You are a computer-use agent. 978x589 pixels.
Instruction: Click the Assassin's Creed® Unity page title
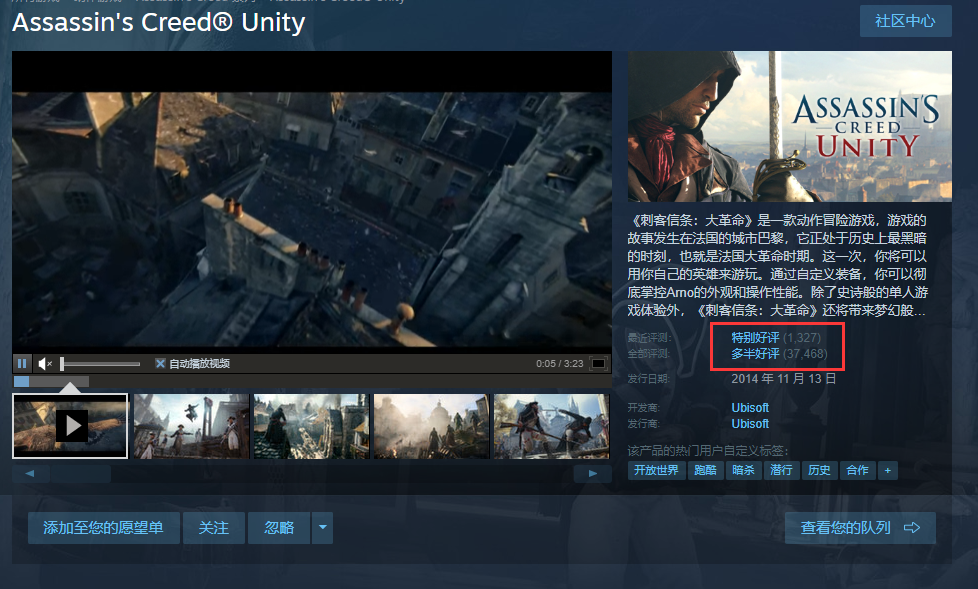pos(158,22)
